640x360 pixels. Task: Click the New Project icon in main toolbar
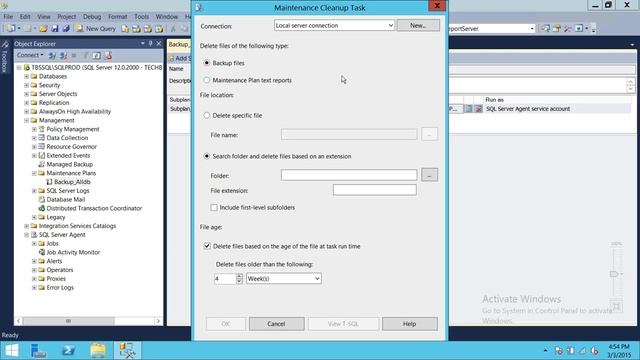point(11,29)
